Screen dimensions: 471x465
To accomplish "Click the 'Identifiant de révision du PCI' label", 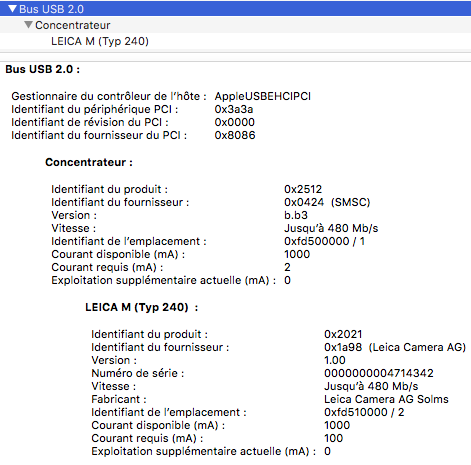I will click(x=90, y=122).
